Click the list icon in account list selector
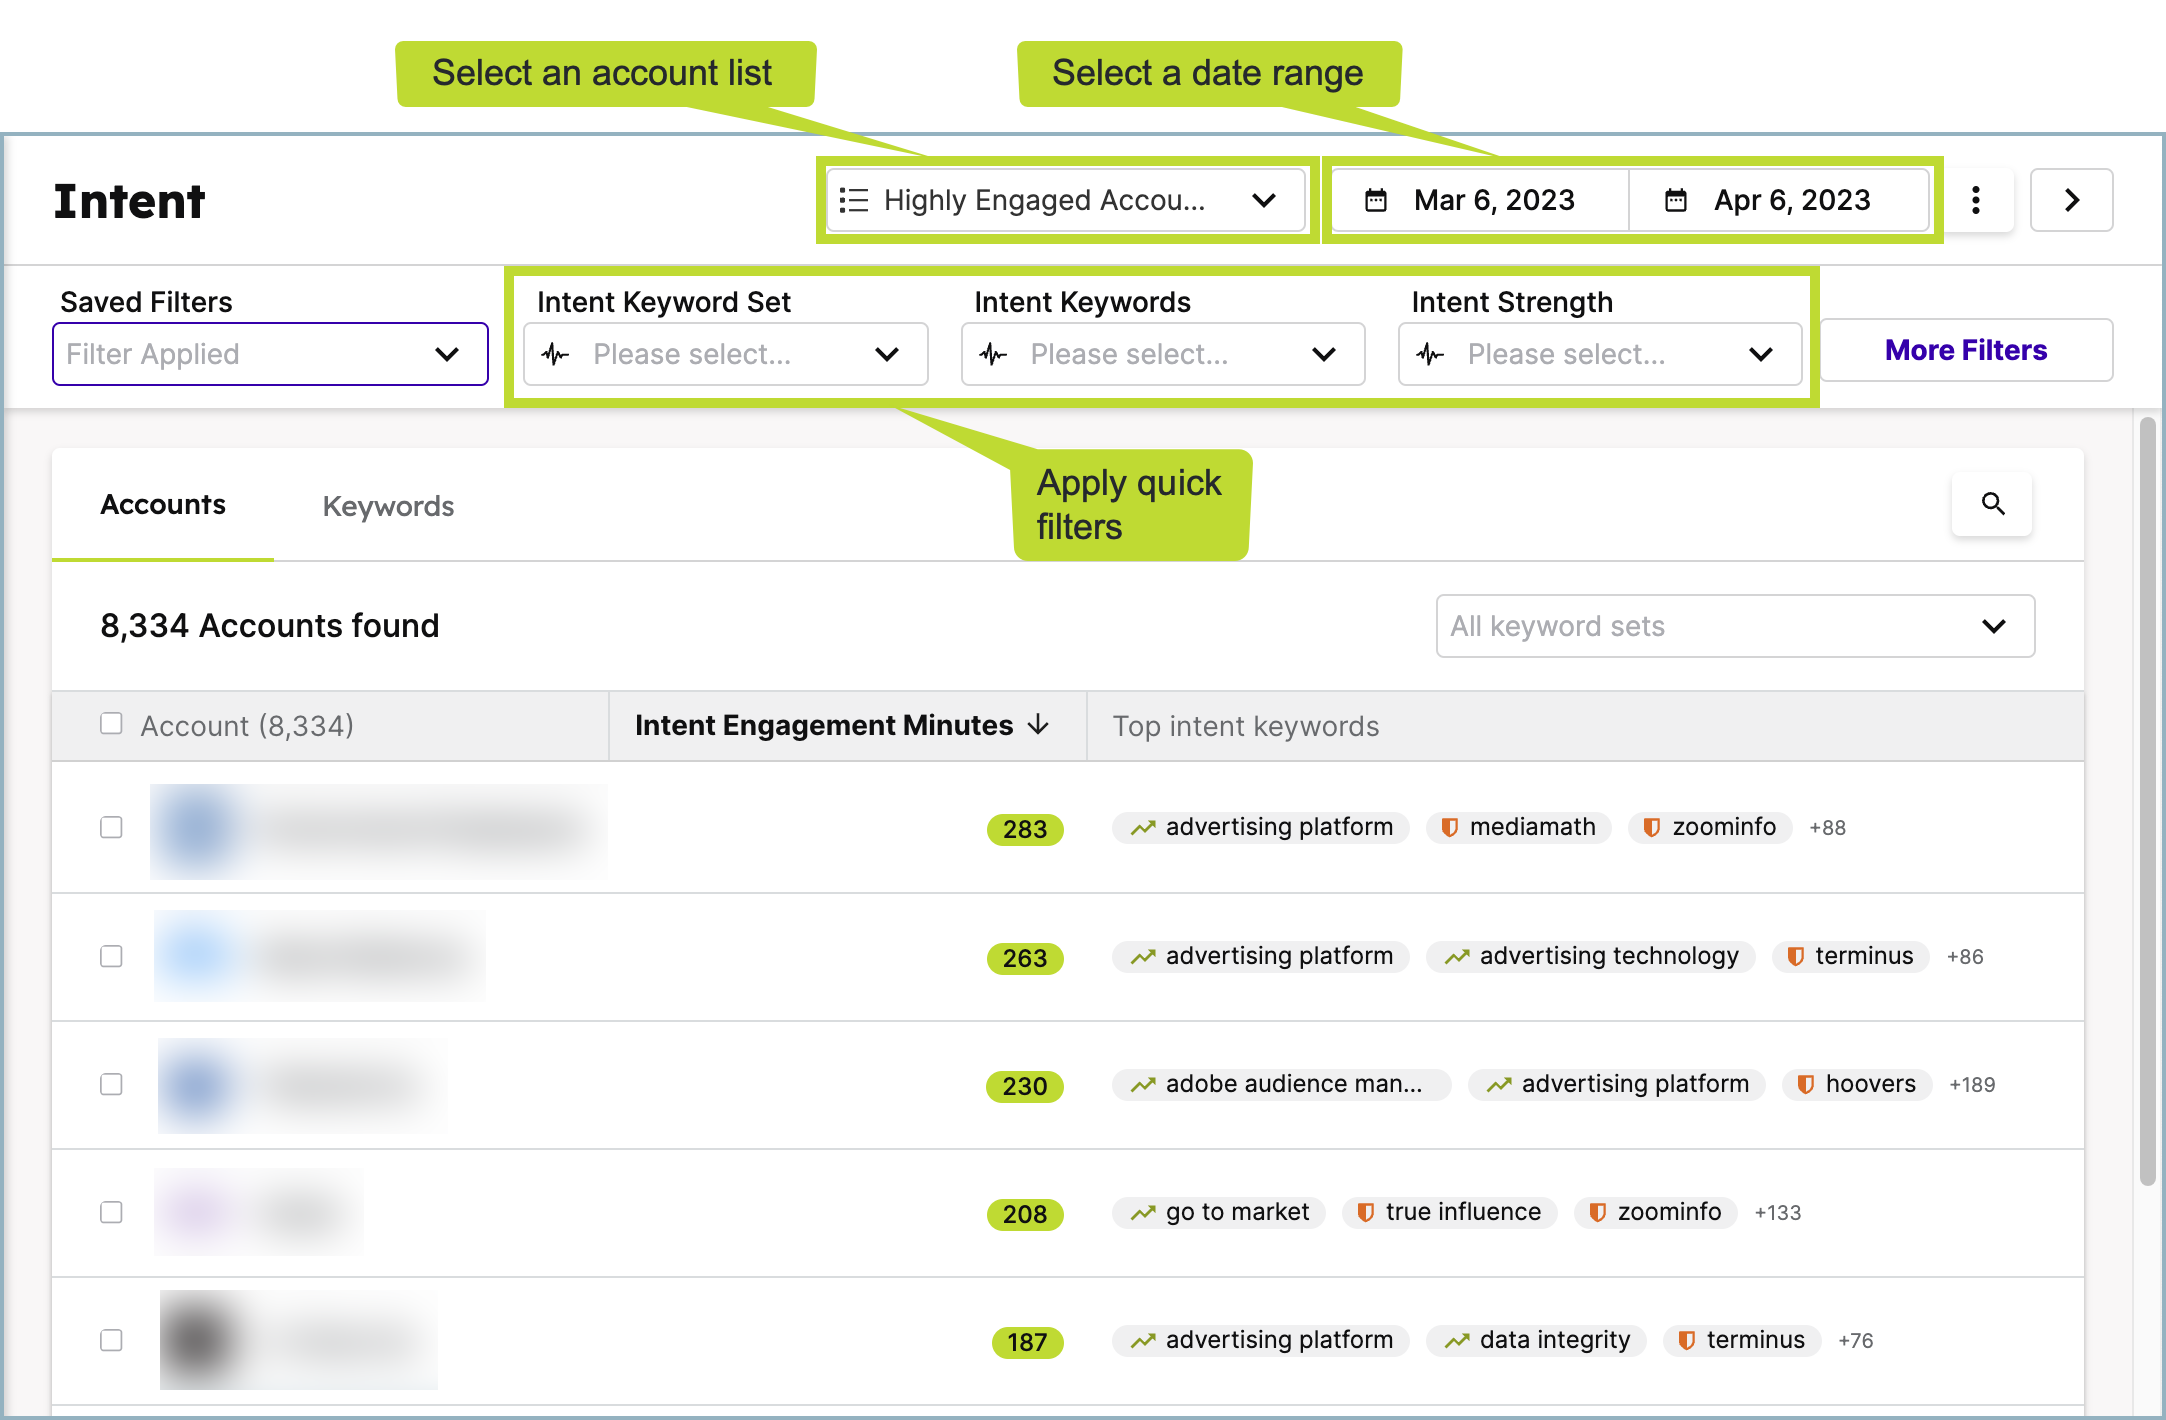Viewport: 2166px width, 1420px height. click(853, 200)
